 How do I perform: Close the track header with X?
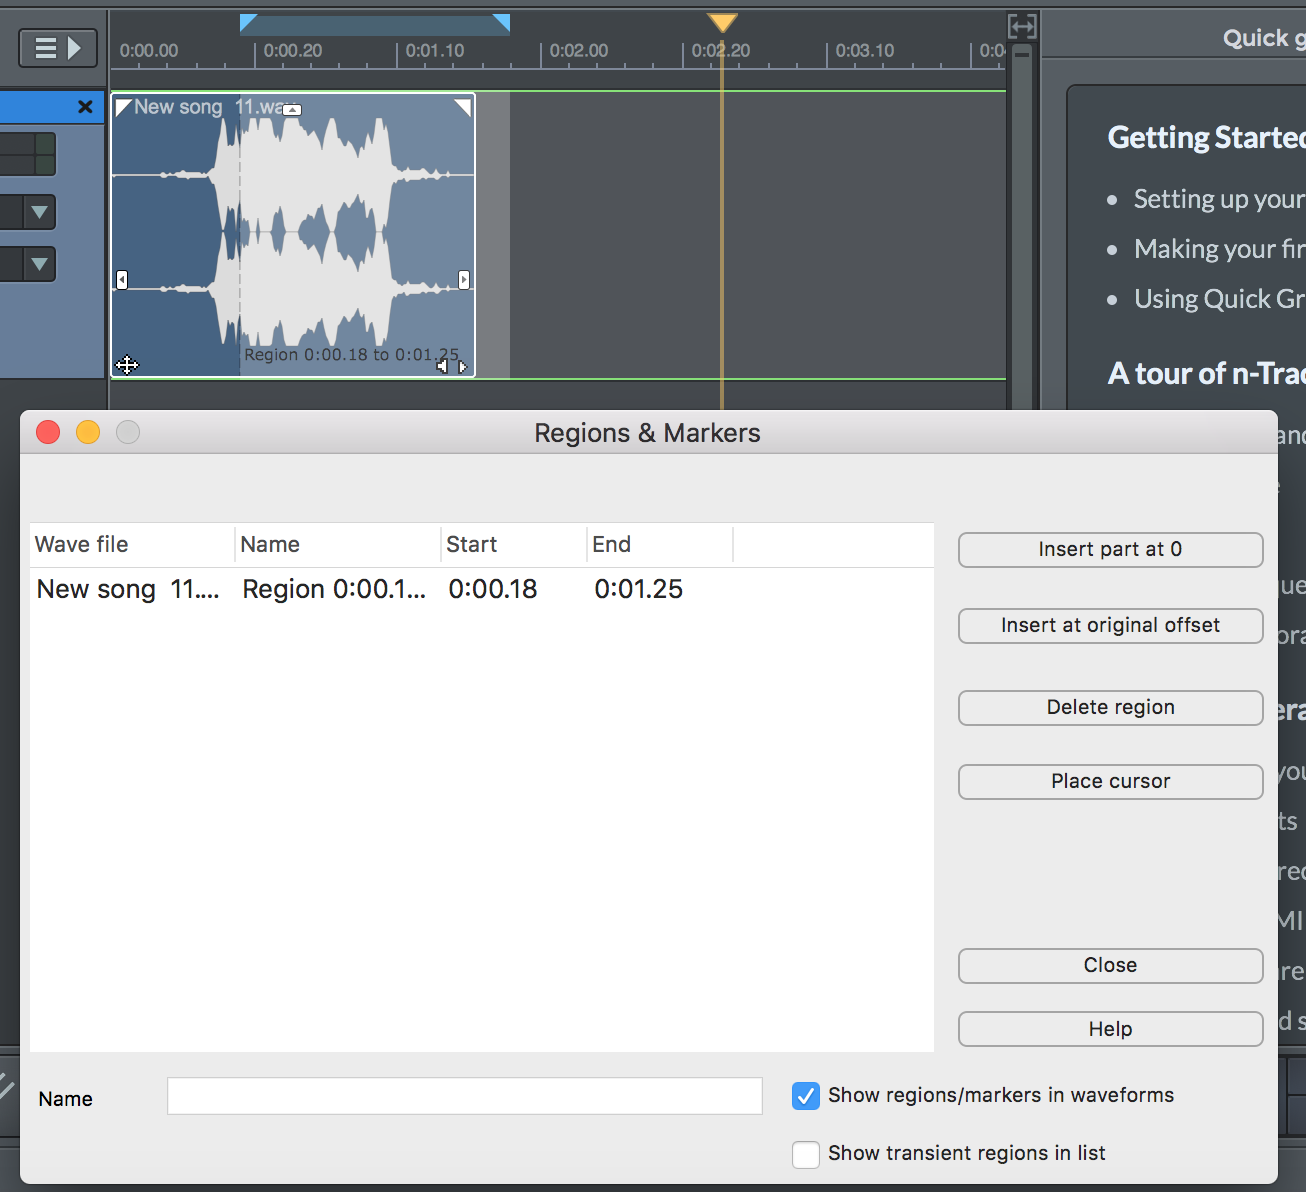click(86, 107)
